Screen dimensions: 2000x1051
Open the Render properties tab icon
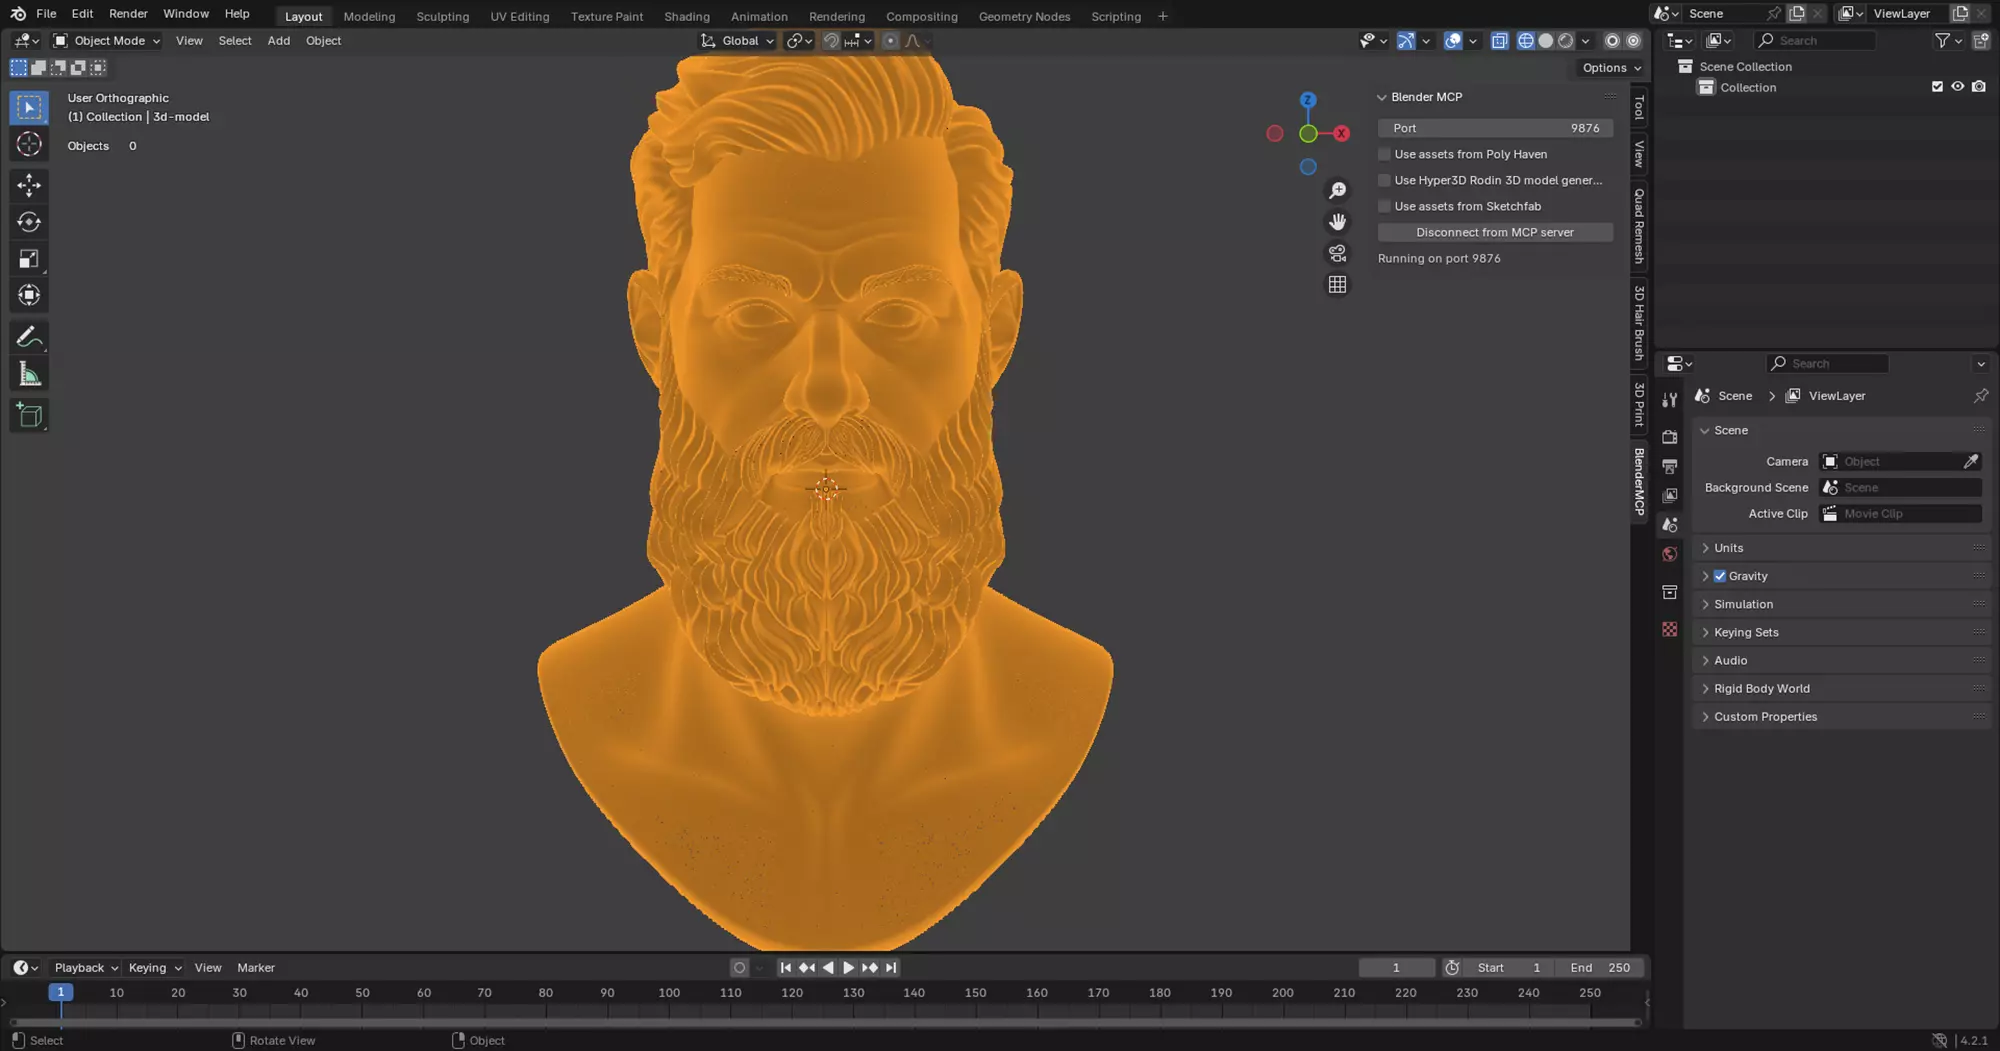tap(1669, 437)
